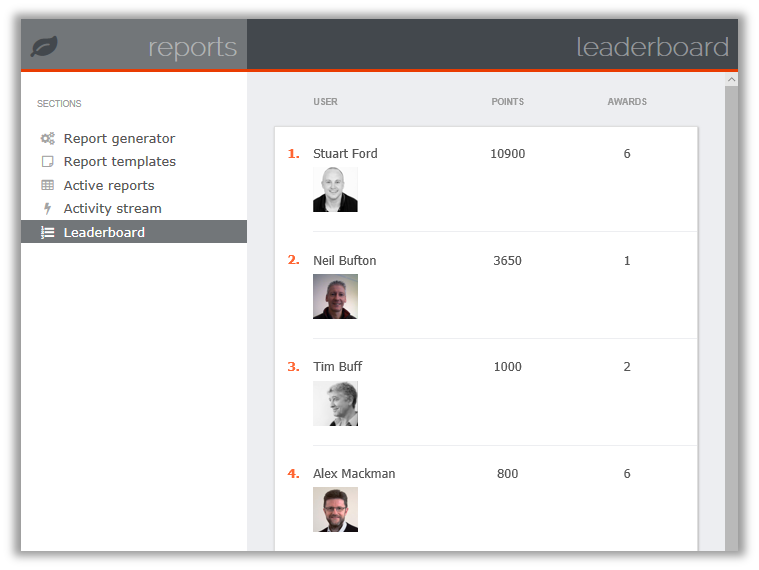Image resolution: width=759 pixels, height=570 pixels.
Task: Click the POINTS column header
Action: 507,102
